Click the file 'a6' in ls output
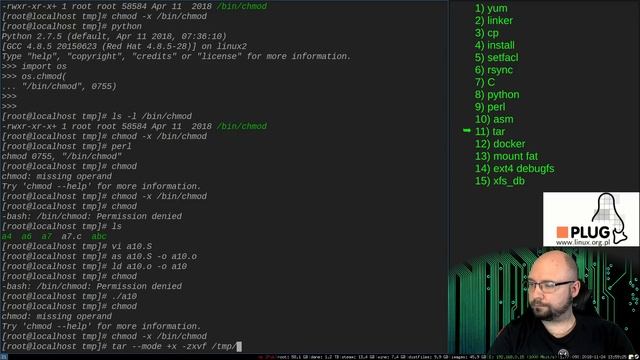The width and height of the screenshot is (640, 360). [x=27, y=236]
